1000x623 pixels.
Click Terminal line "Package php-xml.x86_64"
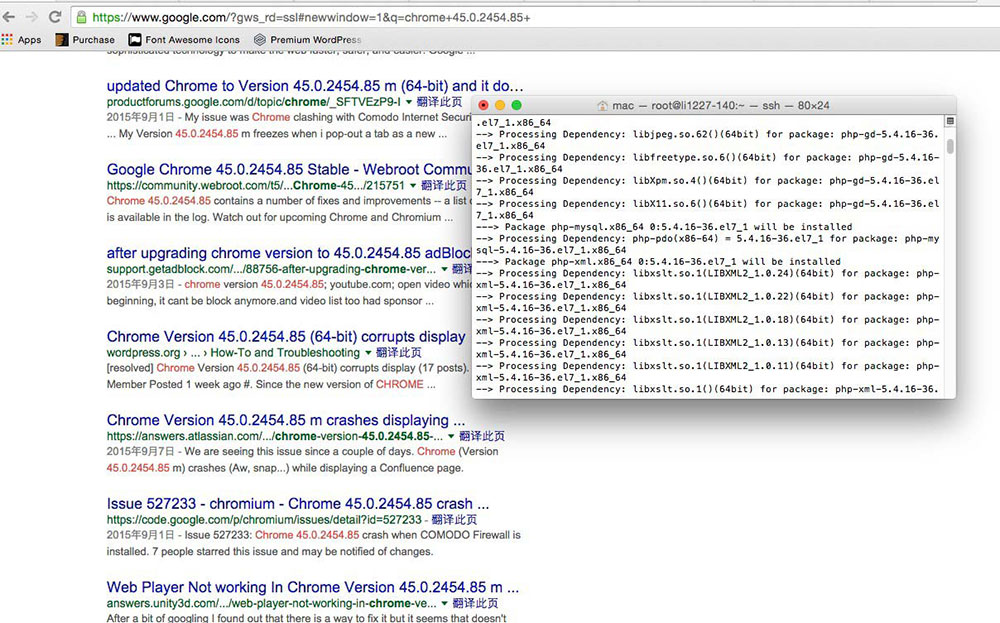click(658, 261)
